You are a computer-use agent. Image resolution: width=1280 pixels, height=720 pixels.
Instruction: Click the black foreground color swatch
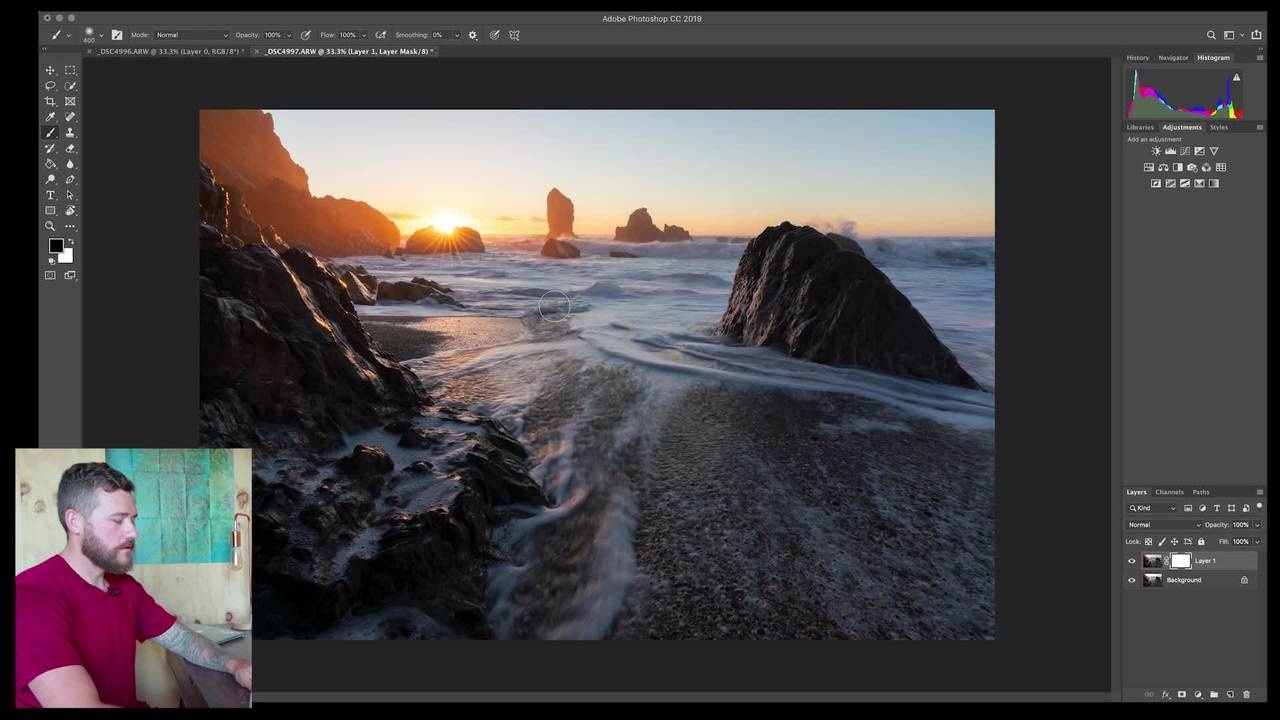point(56,246)
